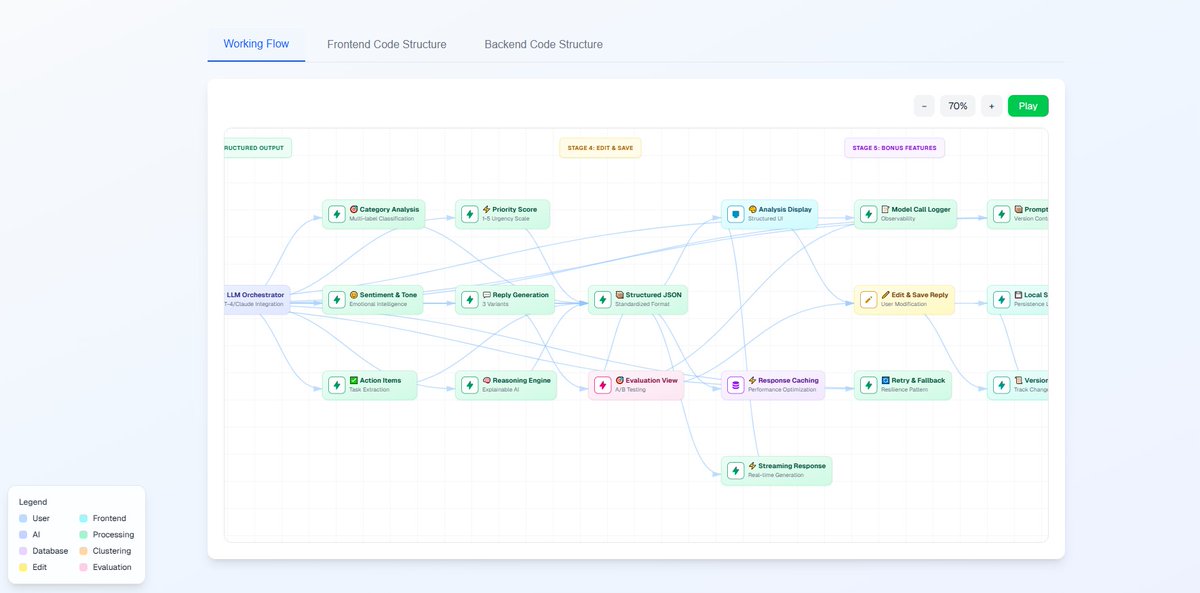This screenshot has width=1200, height=593.
Task: Click the Priority Score node icon
Action: tap(469, 214)
